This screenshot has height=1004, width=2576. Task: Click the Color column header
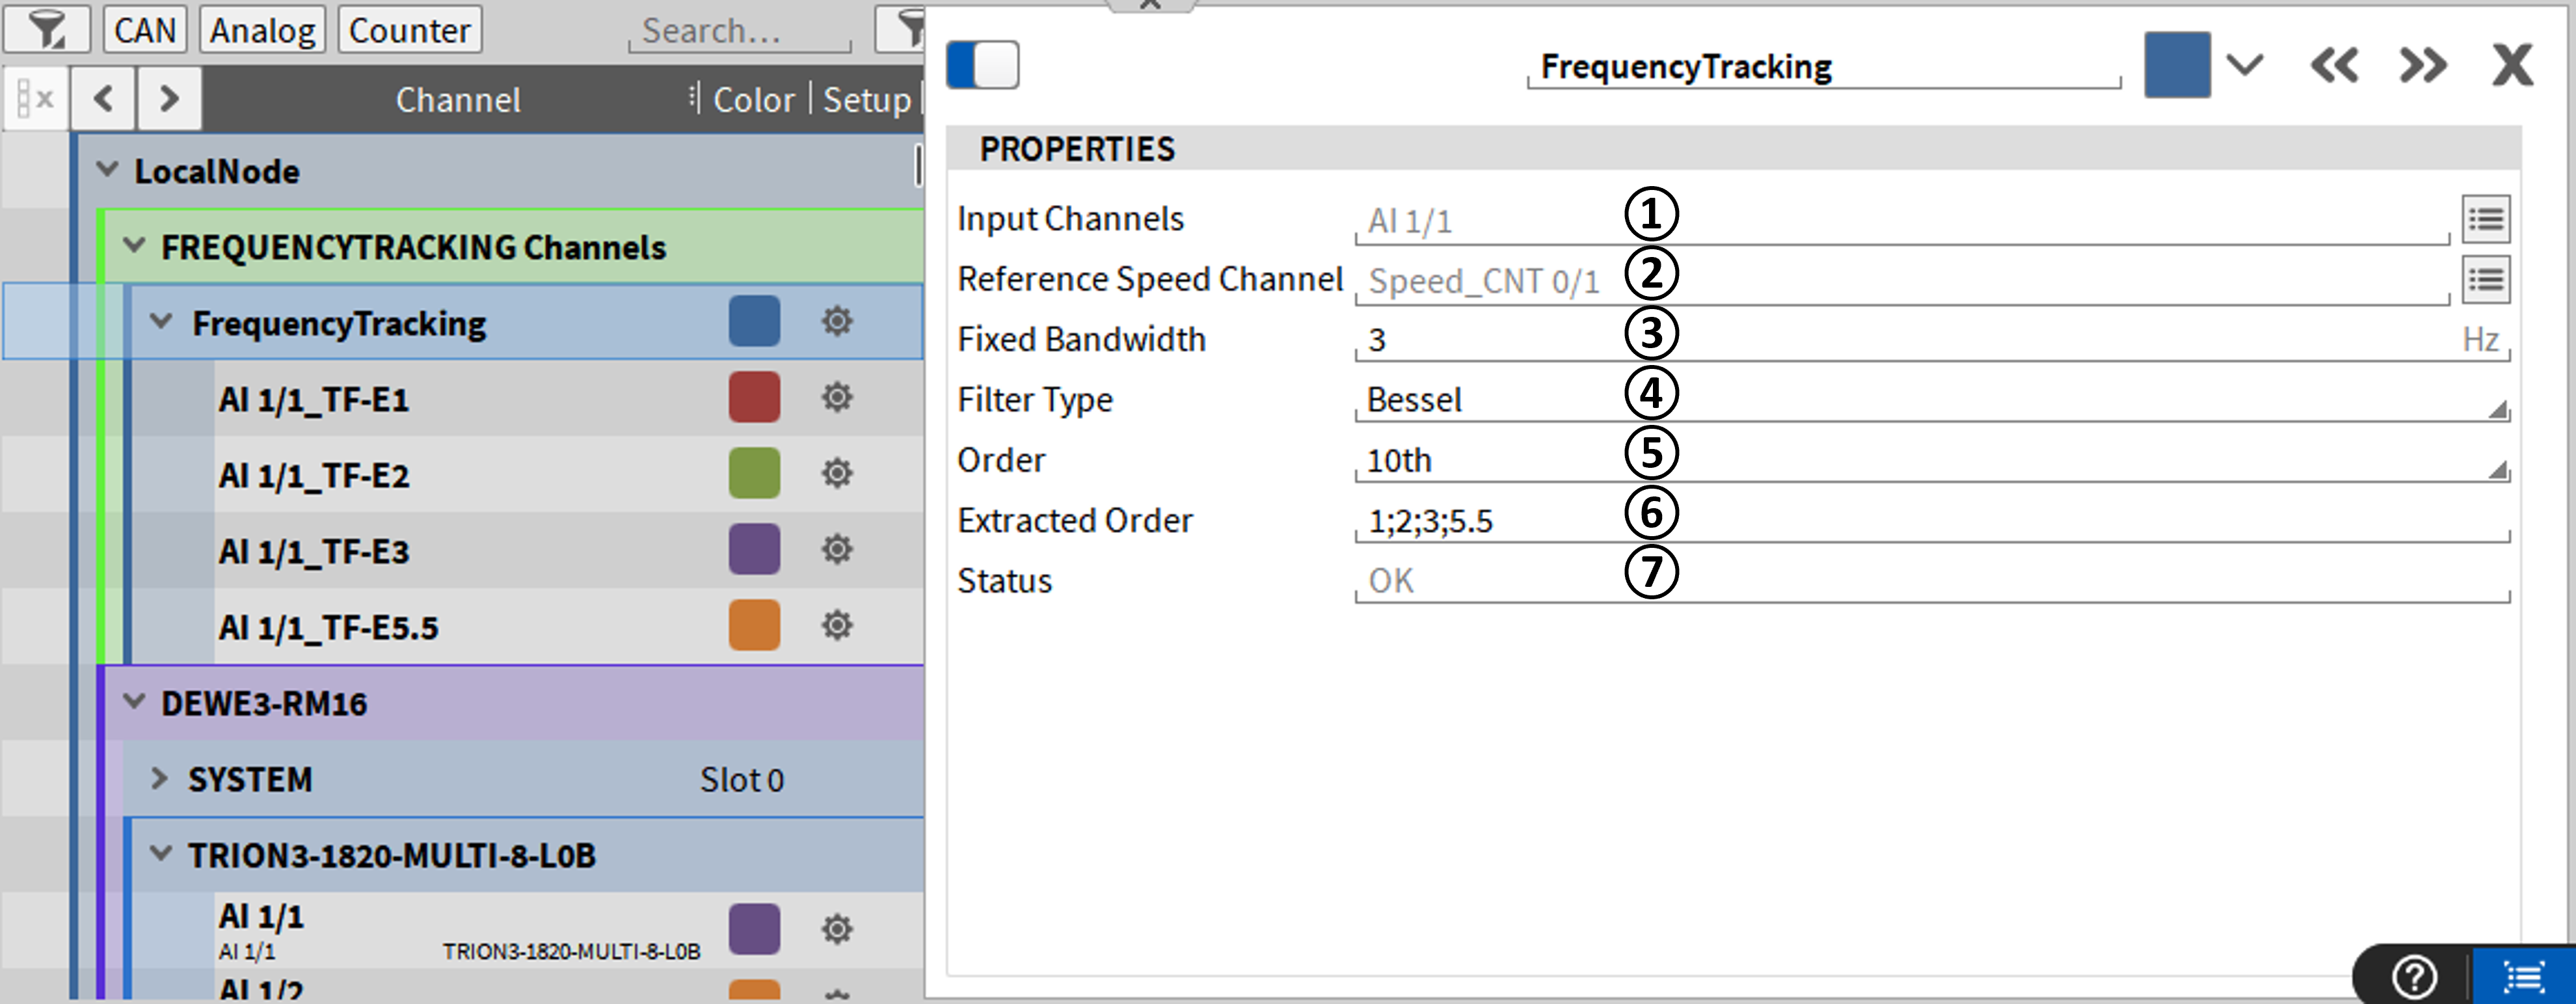[x=753, y=99]
